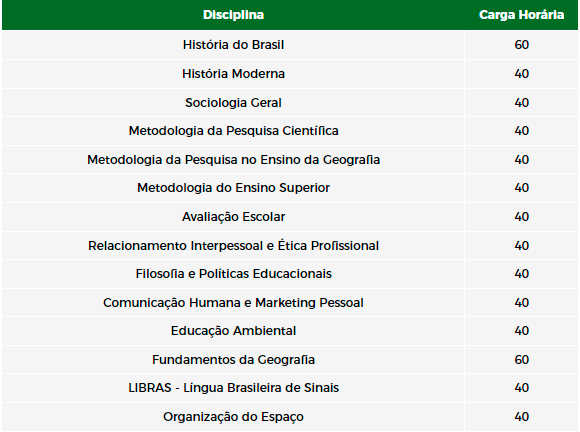Click Filosofia e Políticas Educacionais
This screenshot has width=580, height=432.
tap(233, 274)
